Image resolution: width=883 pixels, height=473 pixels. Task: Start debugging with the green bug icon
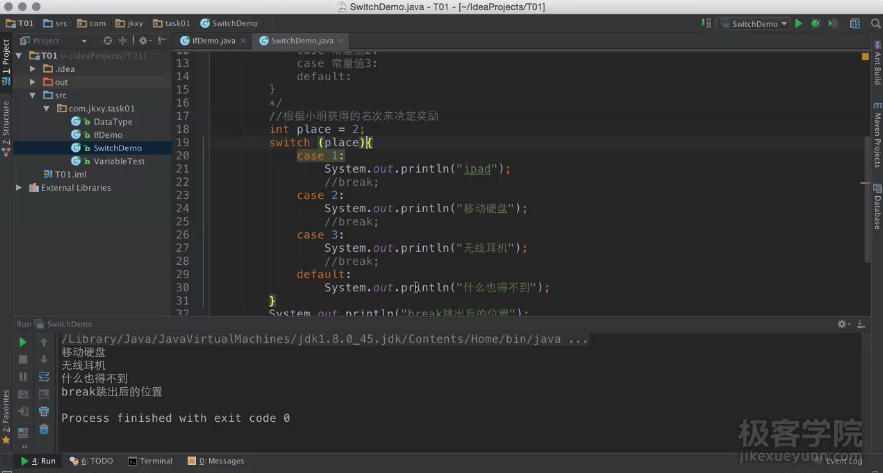coord(815,23)
